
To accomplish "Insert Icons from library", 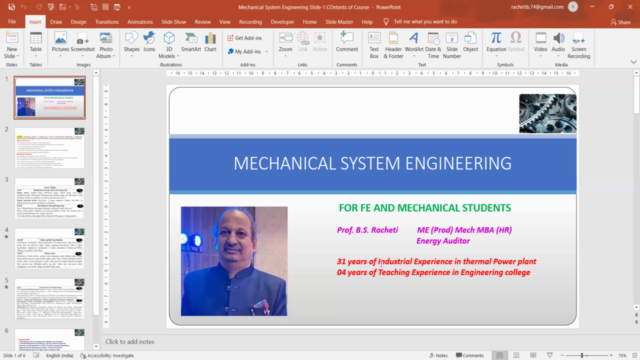I will point(149,42).
